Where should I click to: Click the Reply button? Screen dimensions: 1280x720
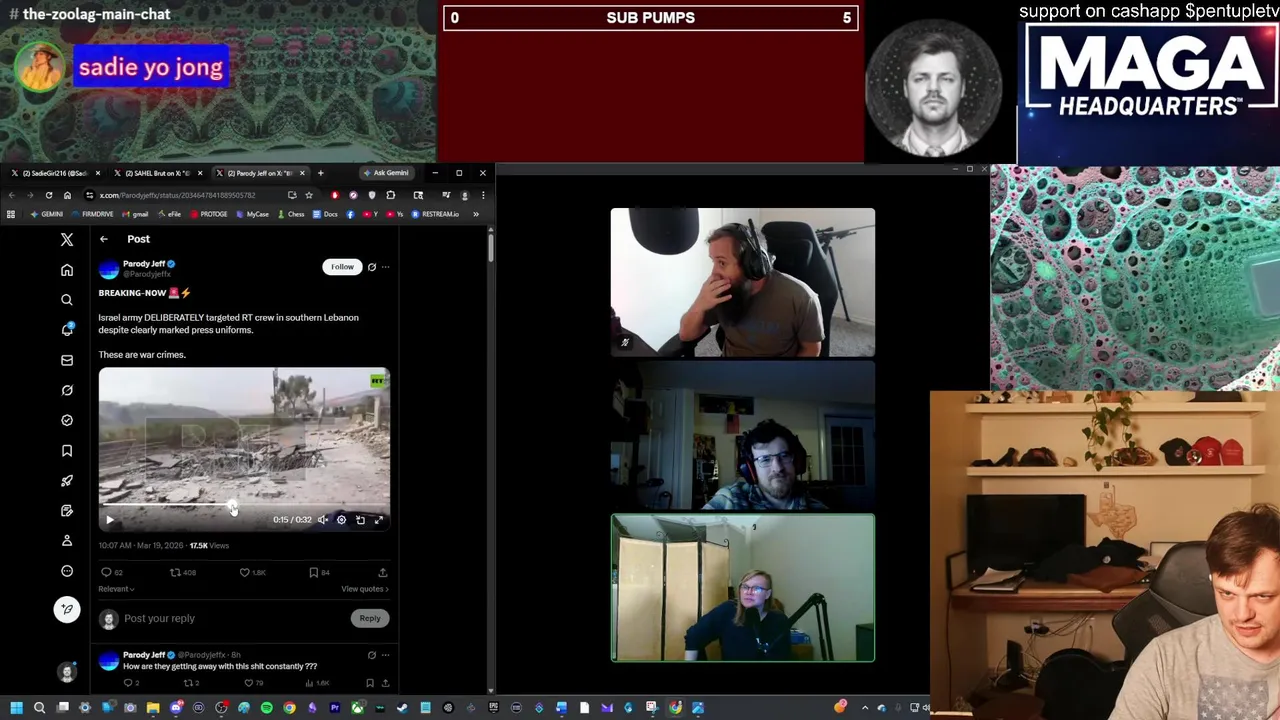coord(370,619)
